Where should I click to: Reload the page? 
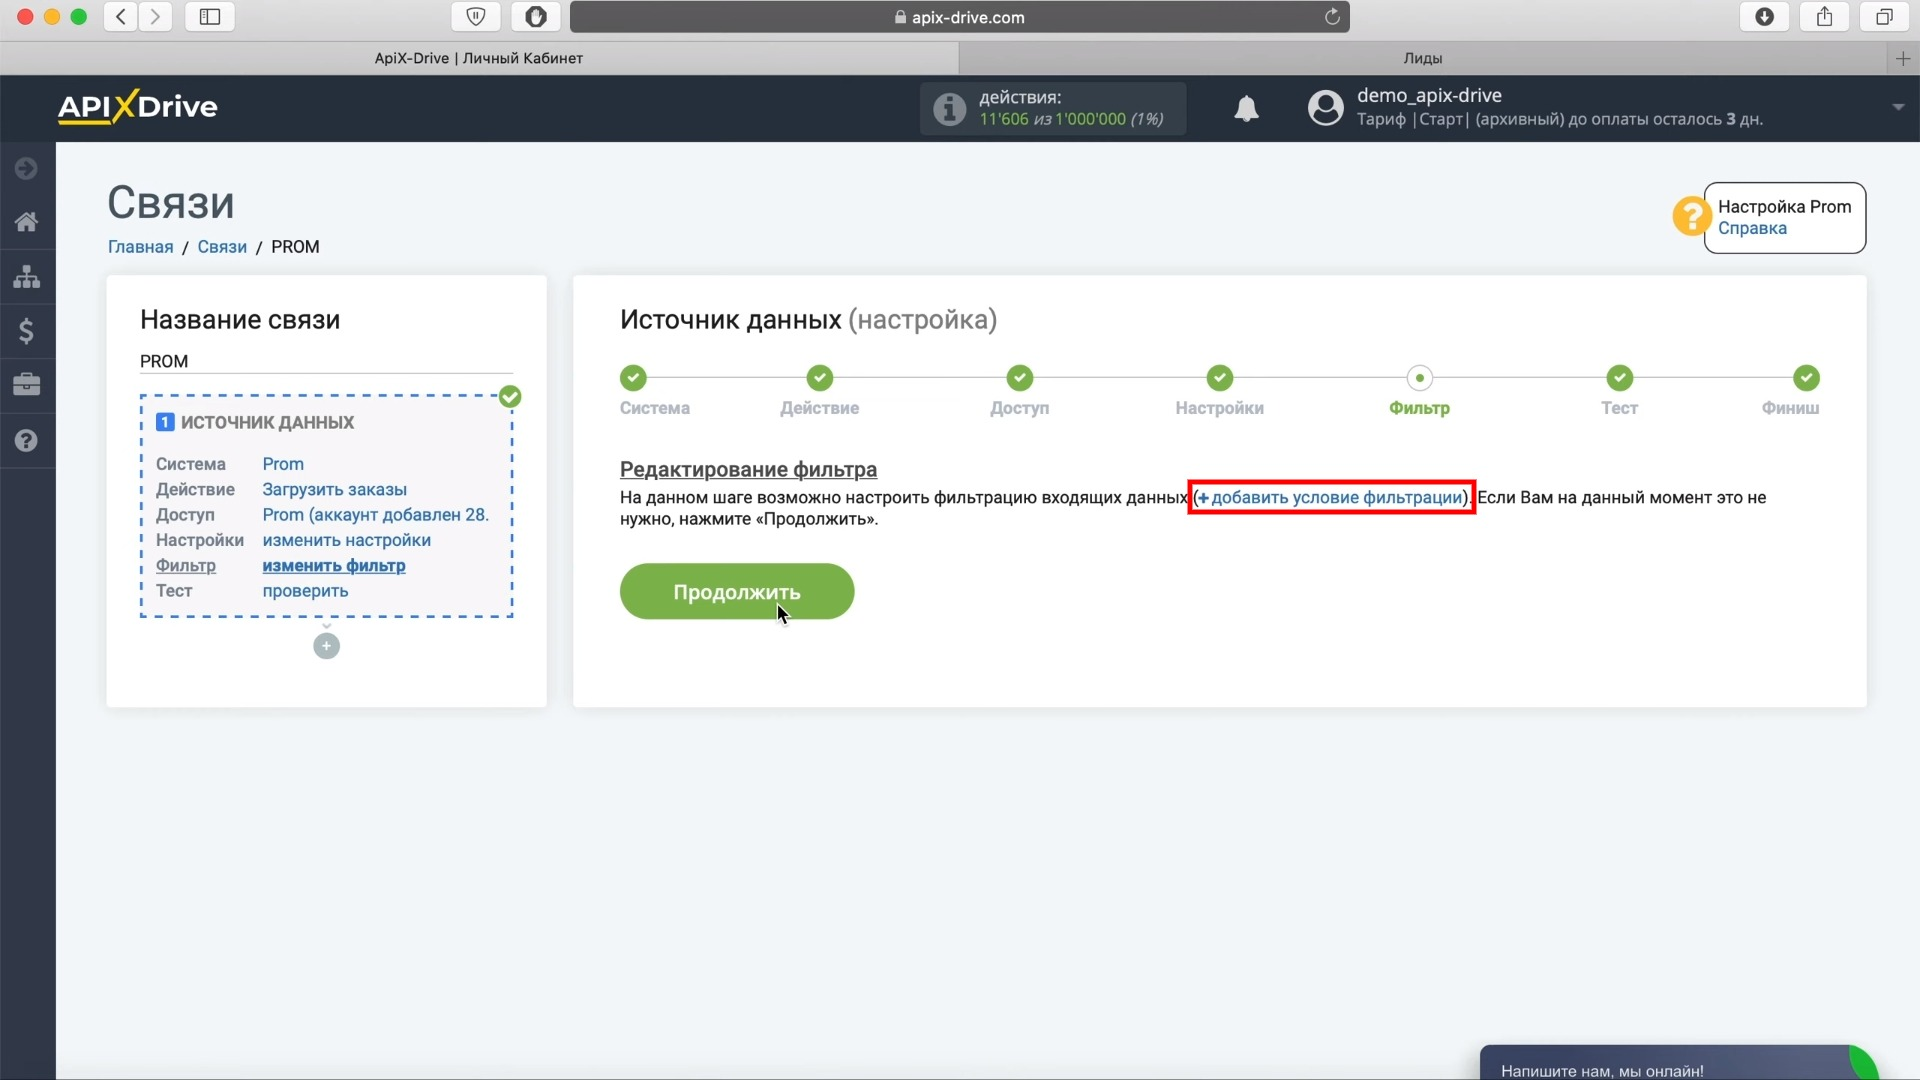click(1332, 17)
